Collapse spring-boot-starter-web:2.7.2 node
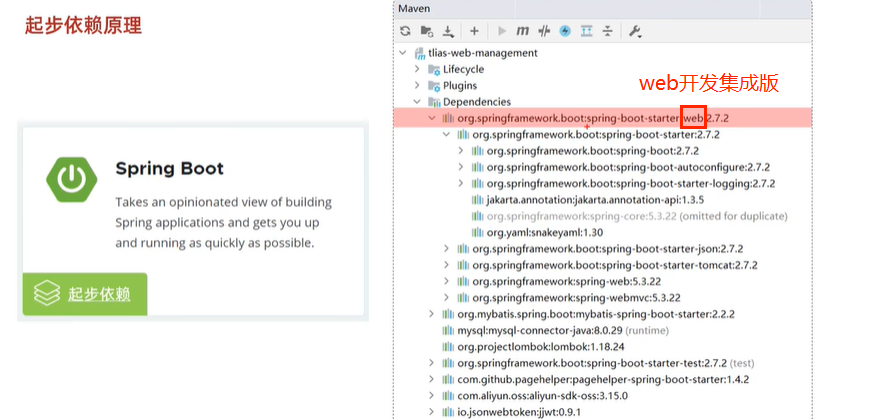Screen dimensions: 874x419 431,118
